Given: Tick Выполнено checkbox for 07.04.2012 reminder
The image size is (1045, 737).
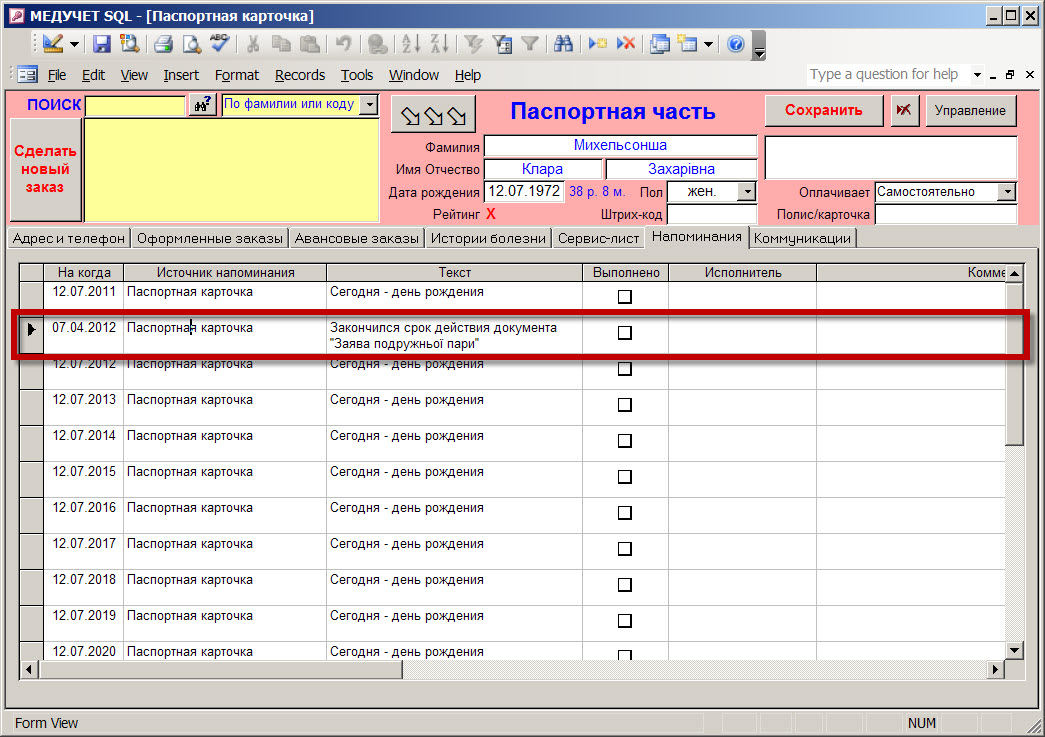Looking at the screenshot, I should pyautogui.click(x=625, y=333).
